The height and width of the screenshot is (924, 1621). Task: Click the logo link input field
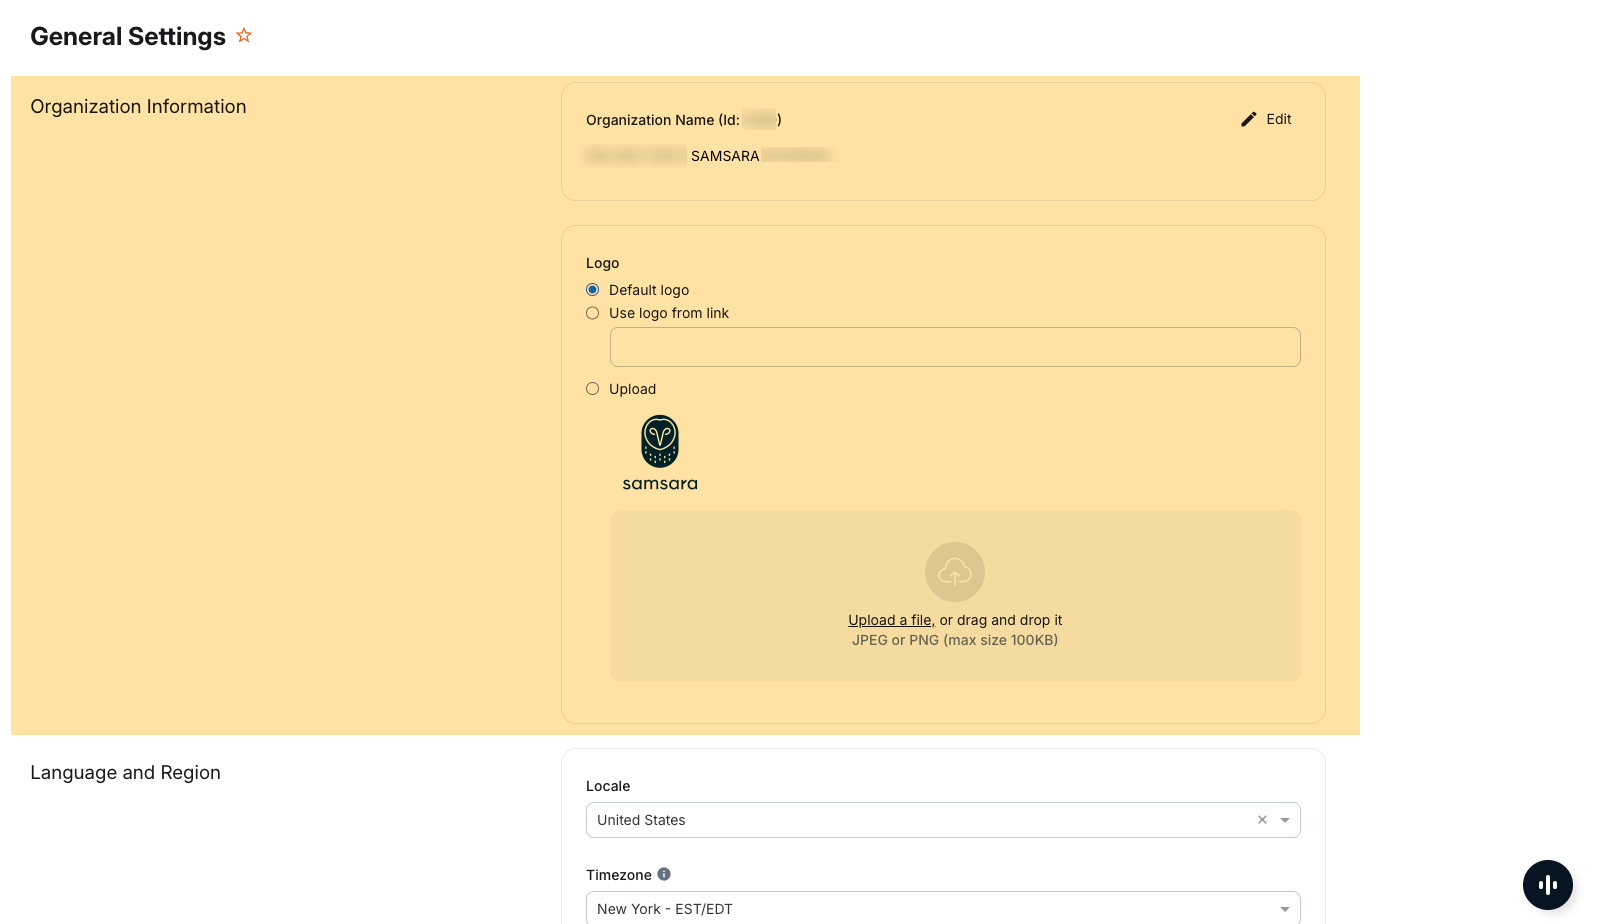click(954, 347)
